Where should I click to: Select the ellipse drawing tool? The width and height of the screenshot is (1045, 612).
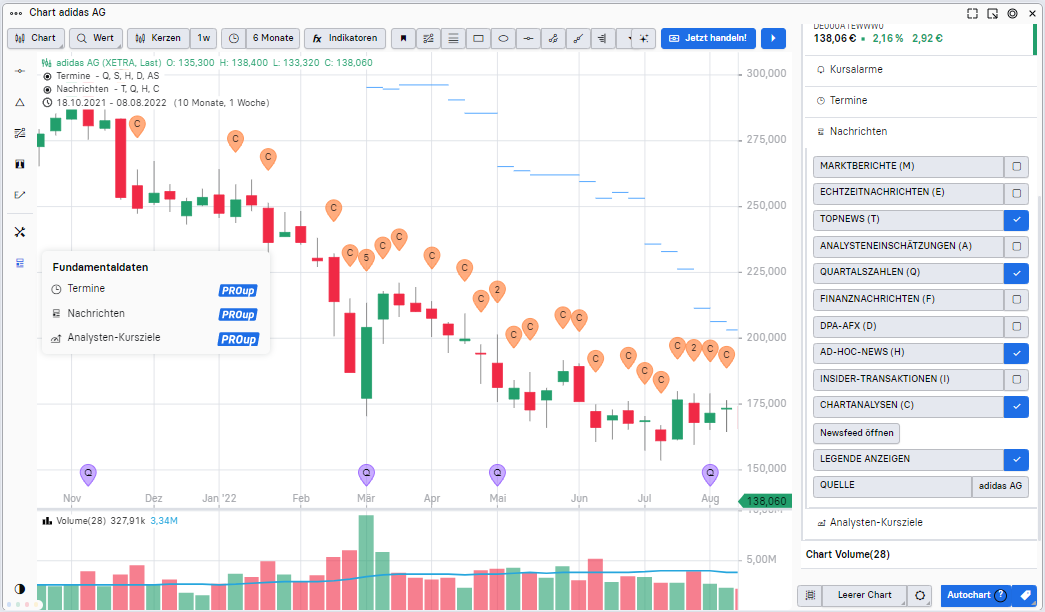coord(503,39)
